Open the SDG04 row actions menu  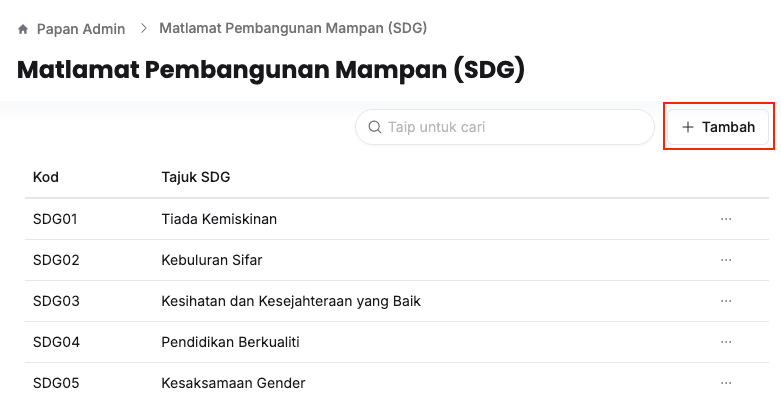[726, 342]
